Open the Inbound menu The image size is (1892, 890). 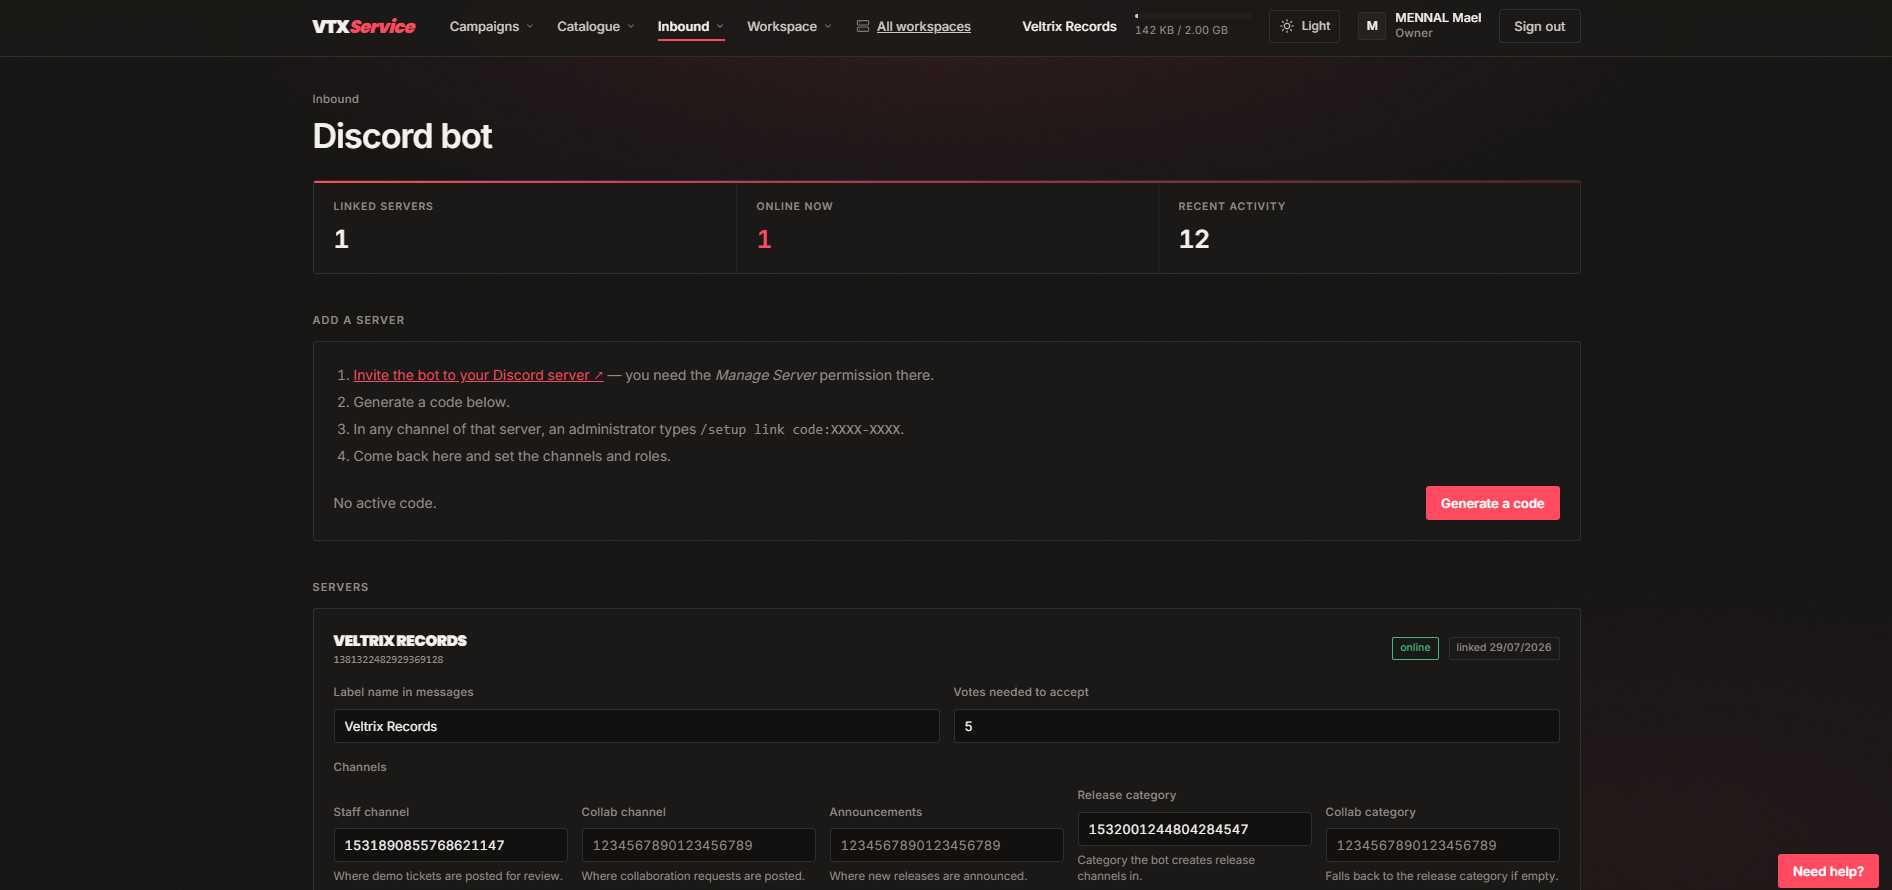[x=690, y=26]
